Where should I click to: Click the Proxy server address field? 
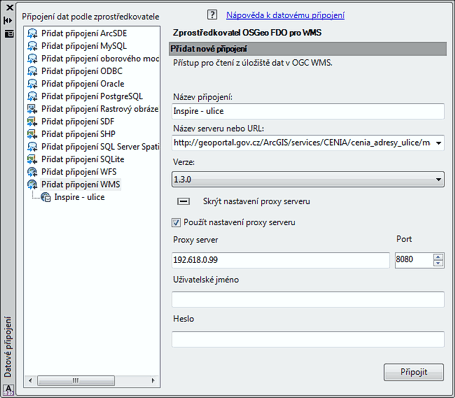281,260
